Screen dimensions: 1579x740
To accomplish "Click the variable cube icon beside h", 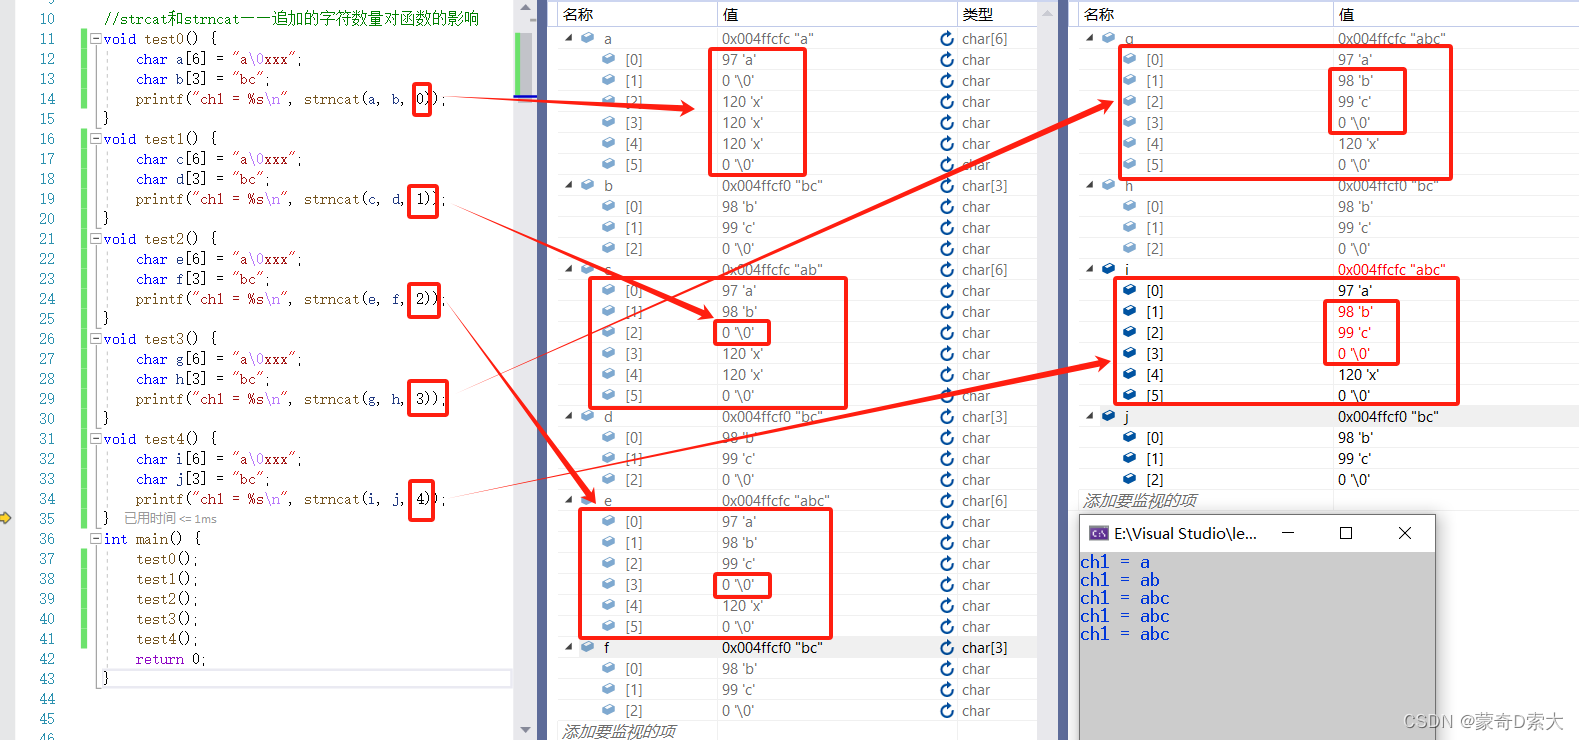I will (1108, 185).
